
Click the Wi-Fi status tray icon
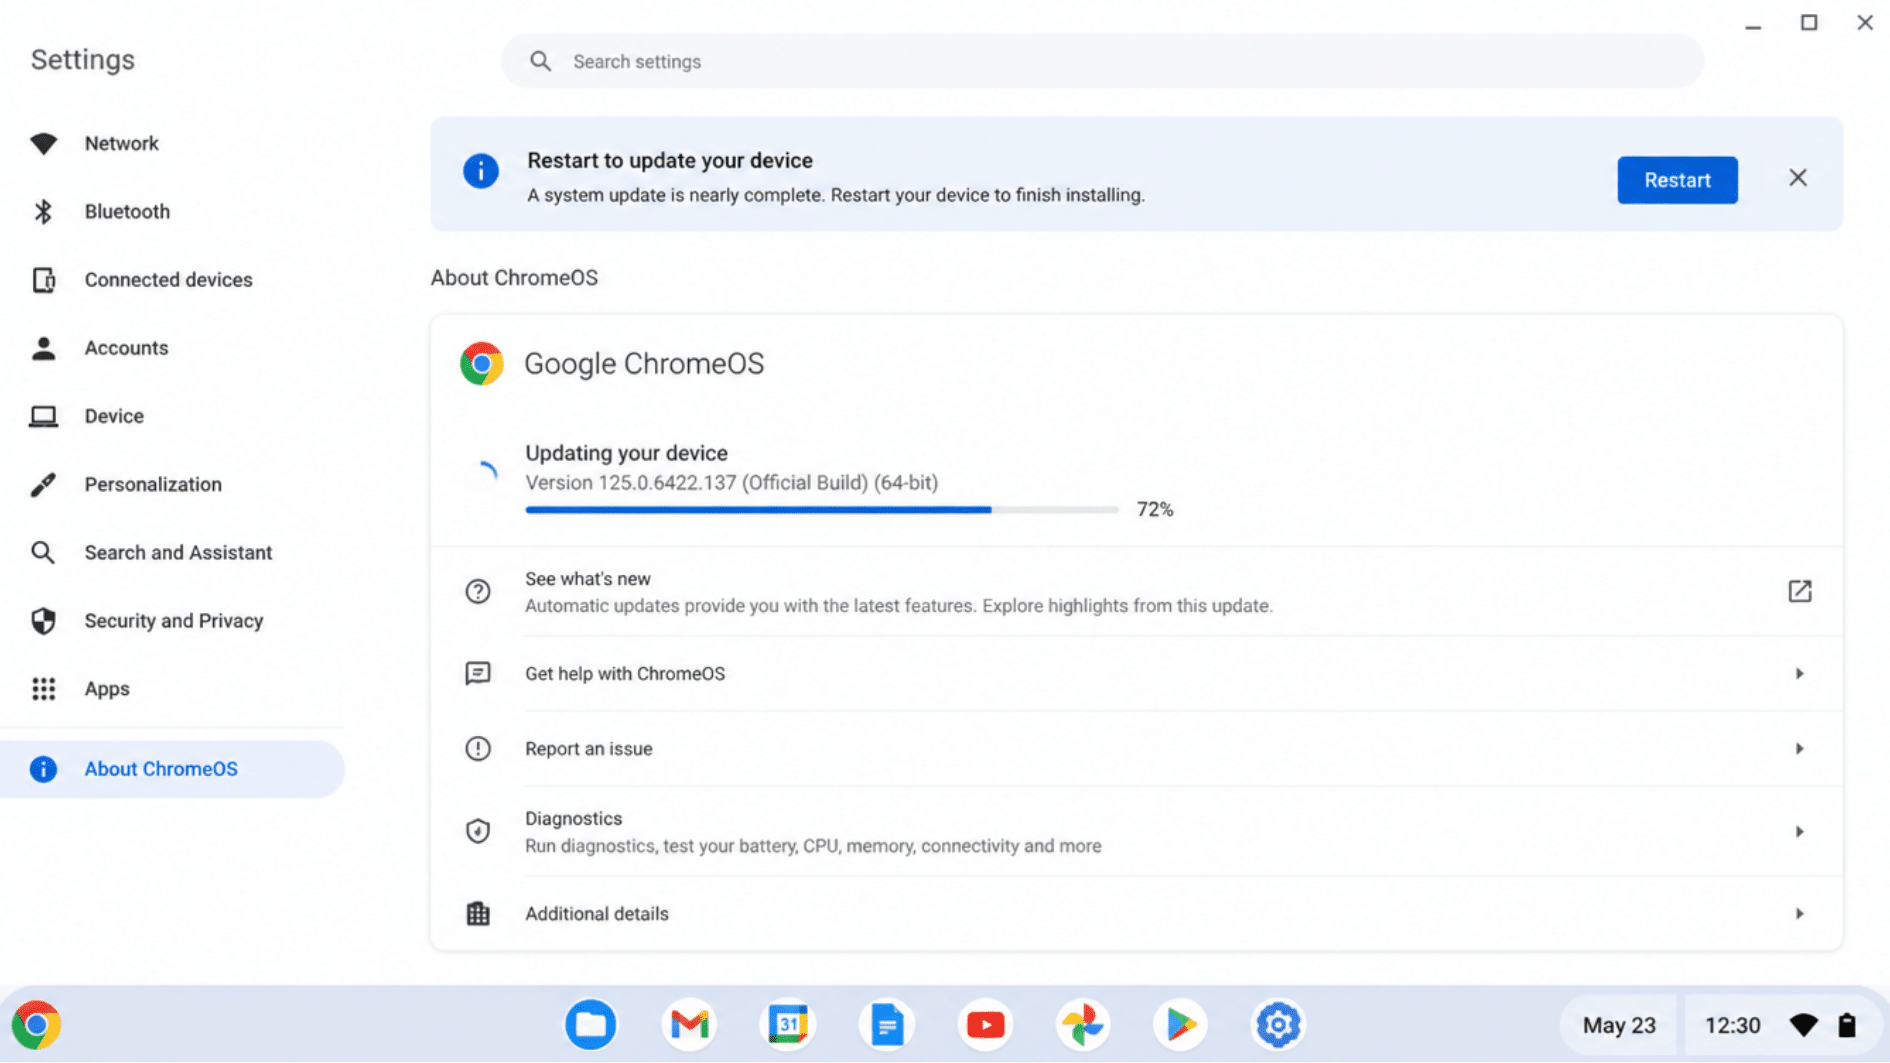point(1804,1026)
